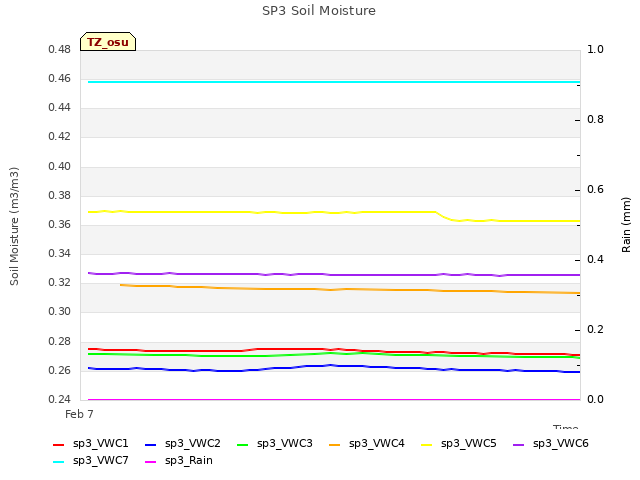The width and height of the screenshot is (640, 480).
Task: Click the magenta sp3_Rain legend swatch
Action: (151, 462)
